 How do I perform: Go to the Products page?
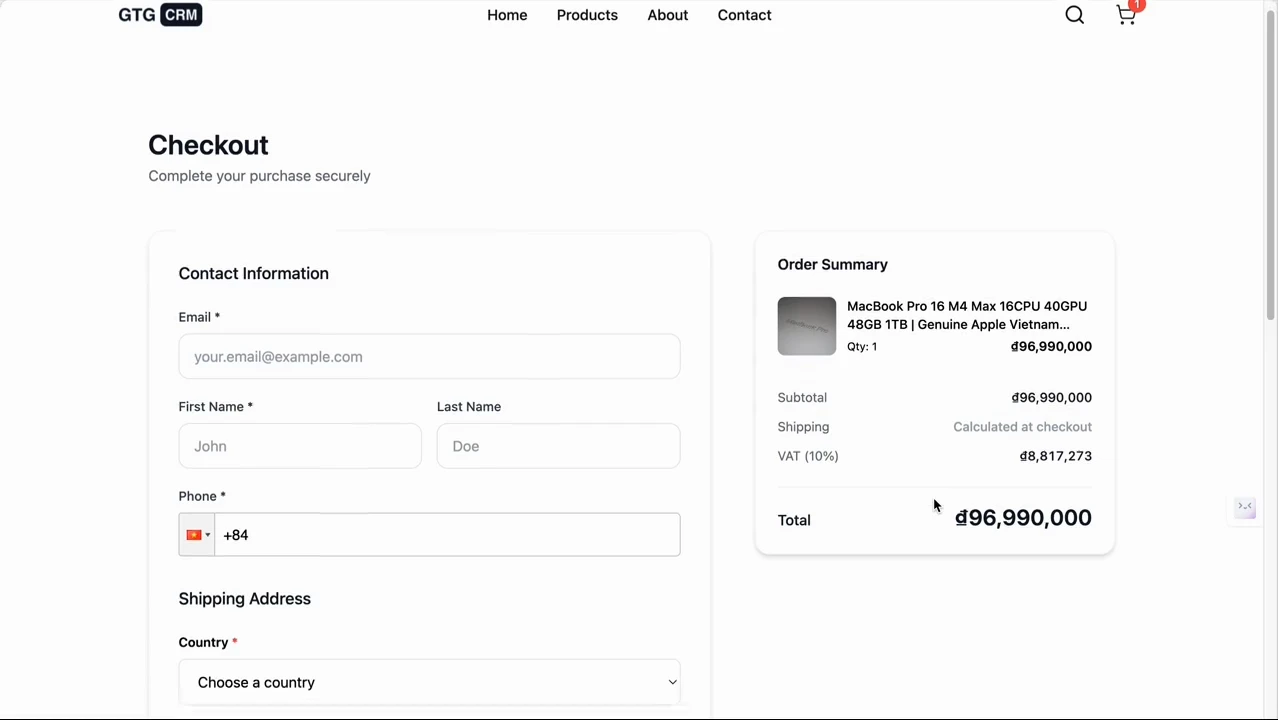click(x=587, y=15)
